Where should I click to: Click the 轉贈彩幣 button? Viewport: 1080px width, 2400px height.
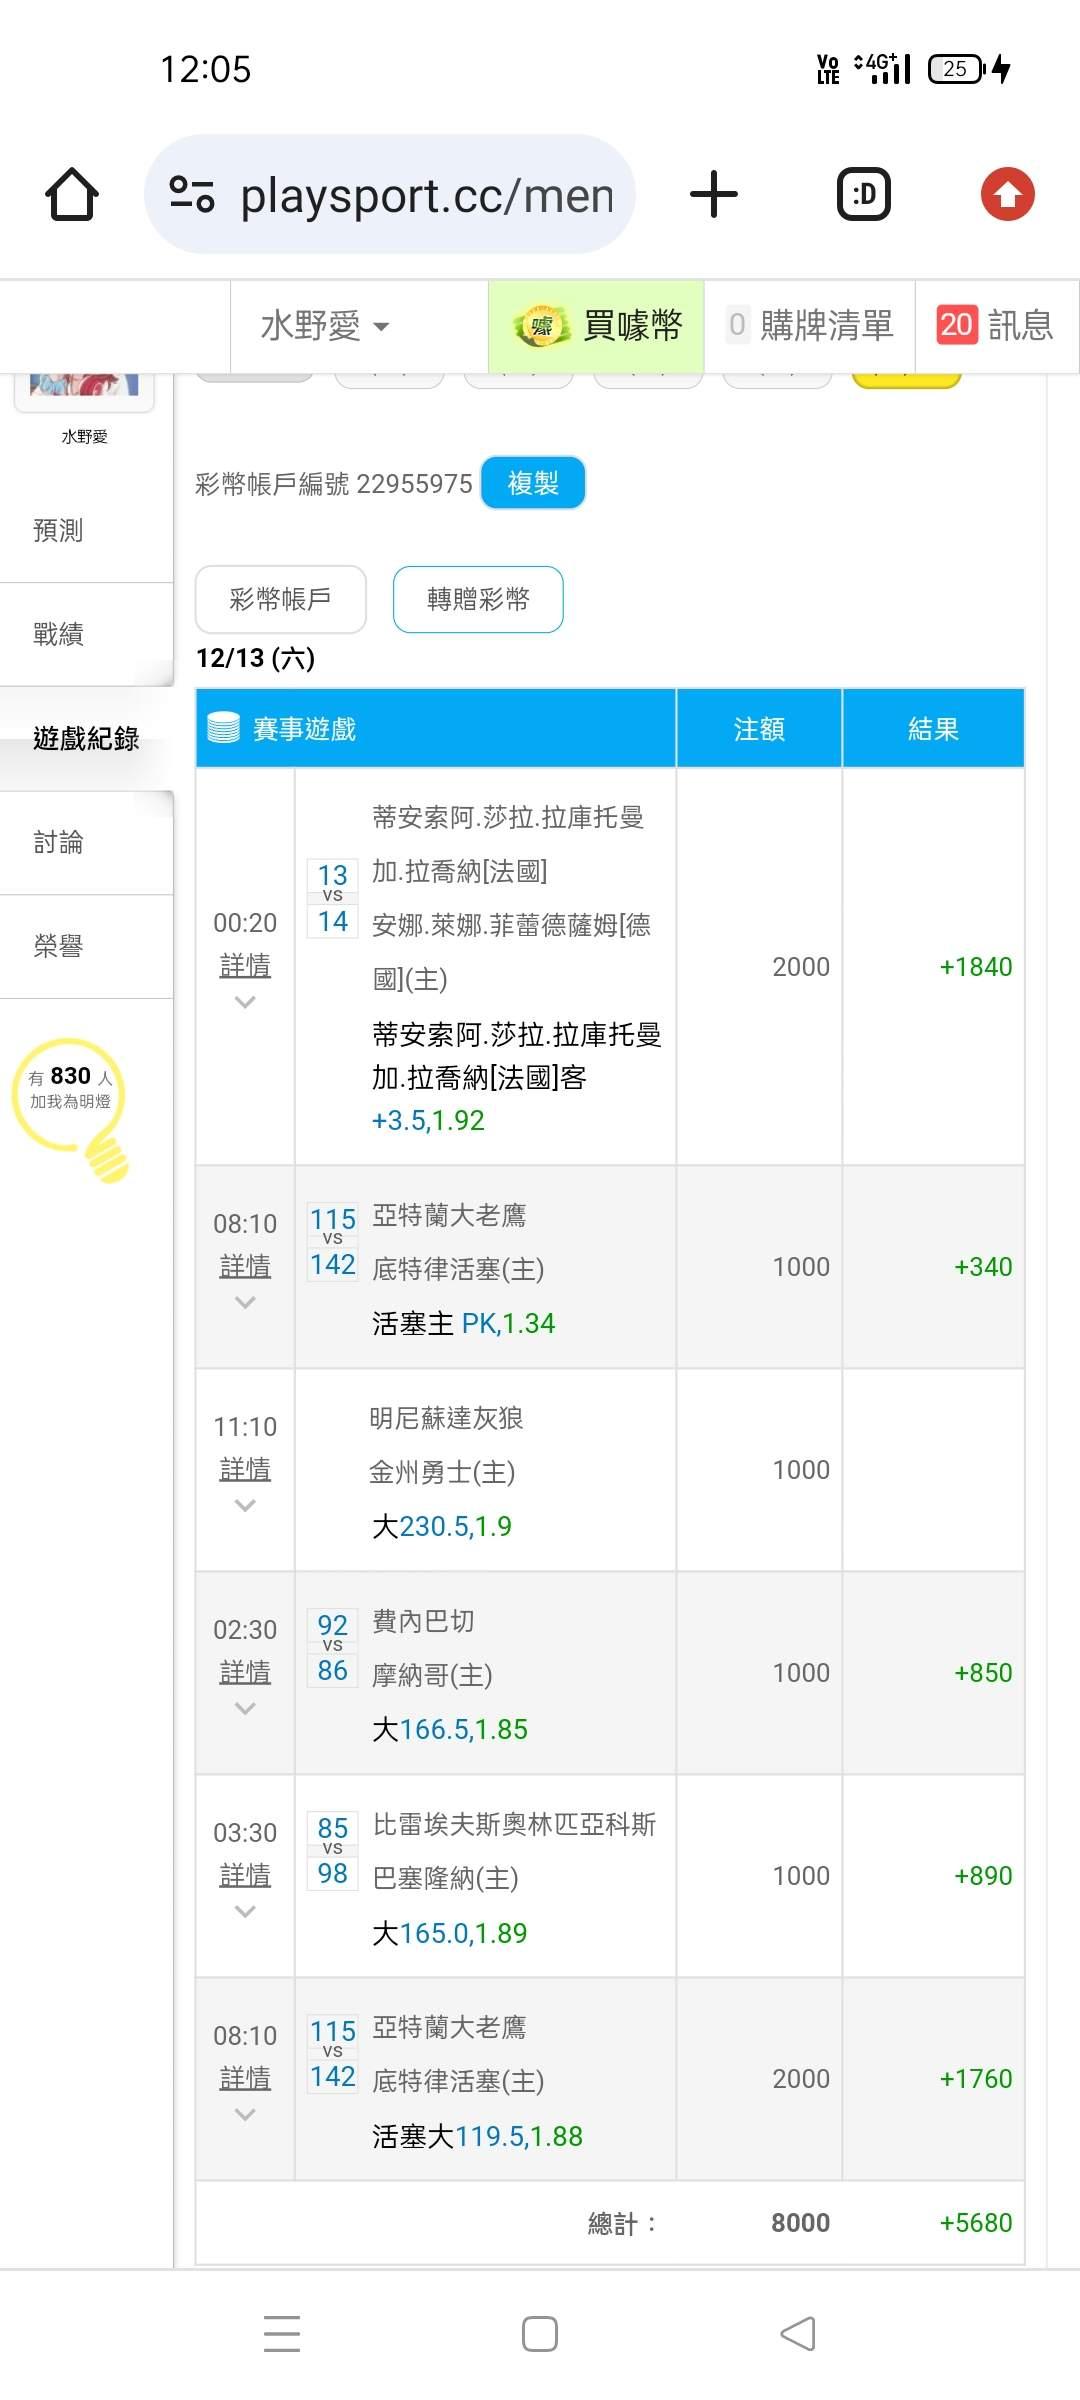(478, 599)
